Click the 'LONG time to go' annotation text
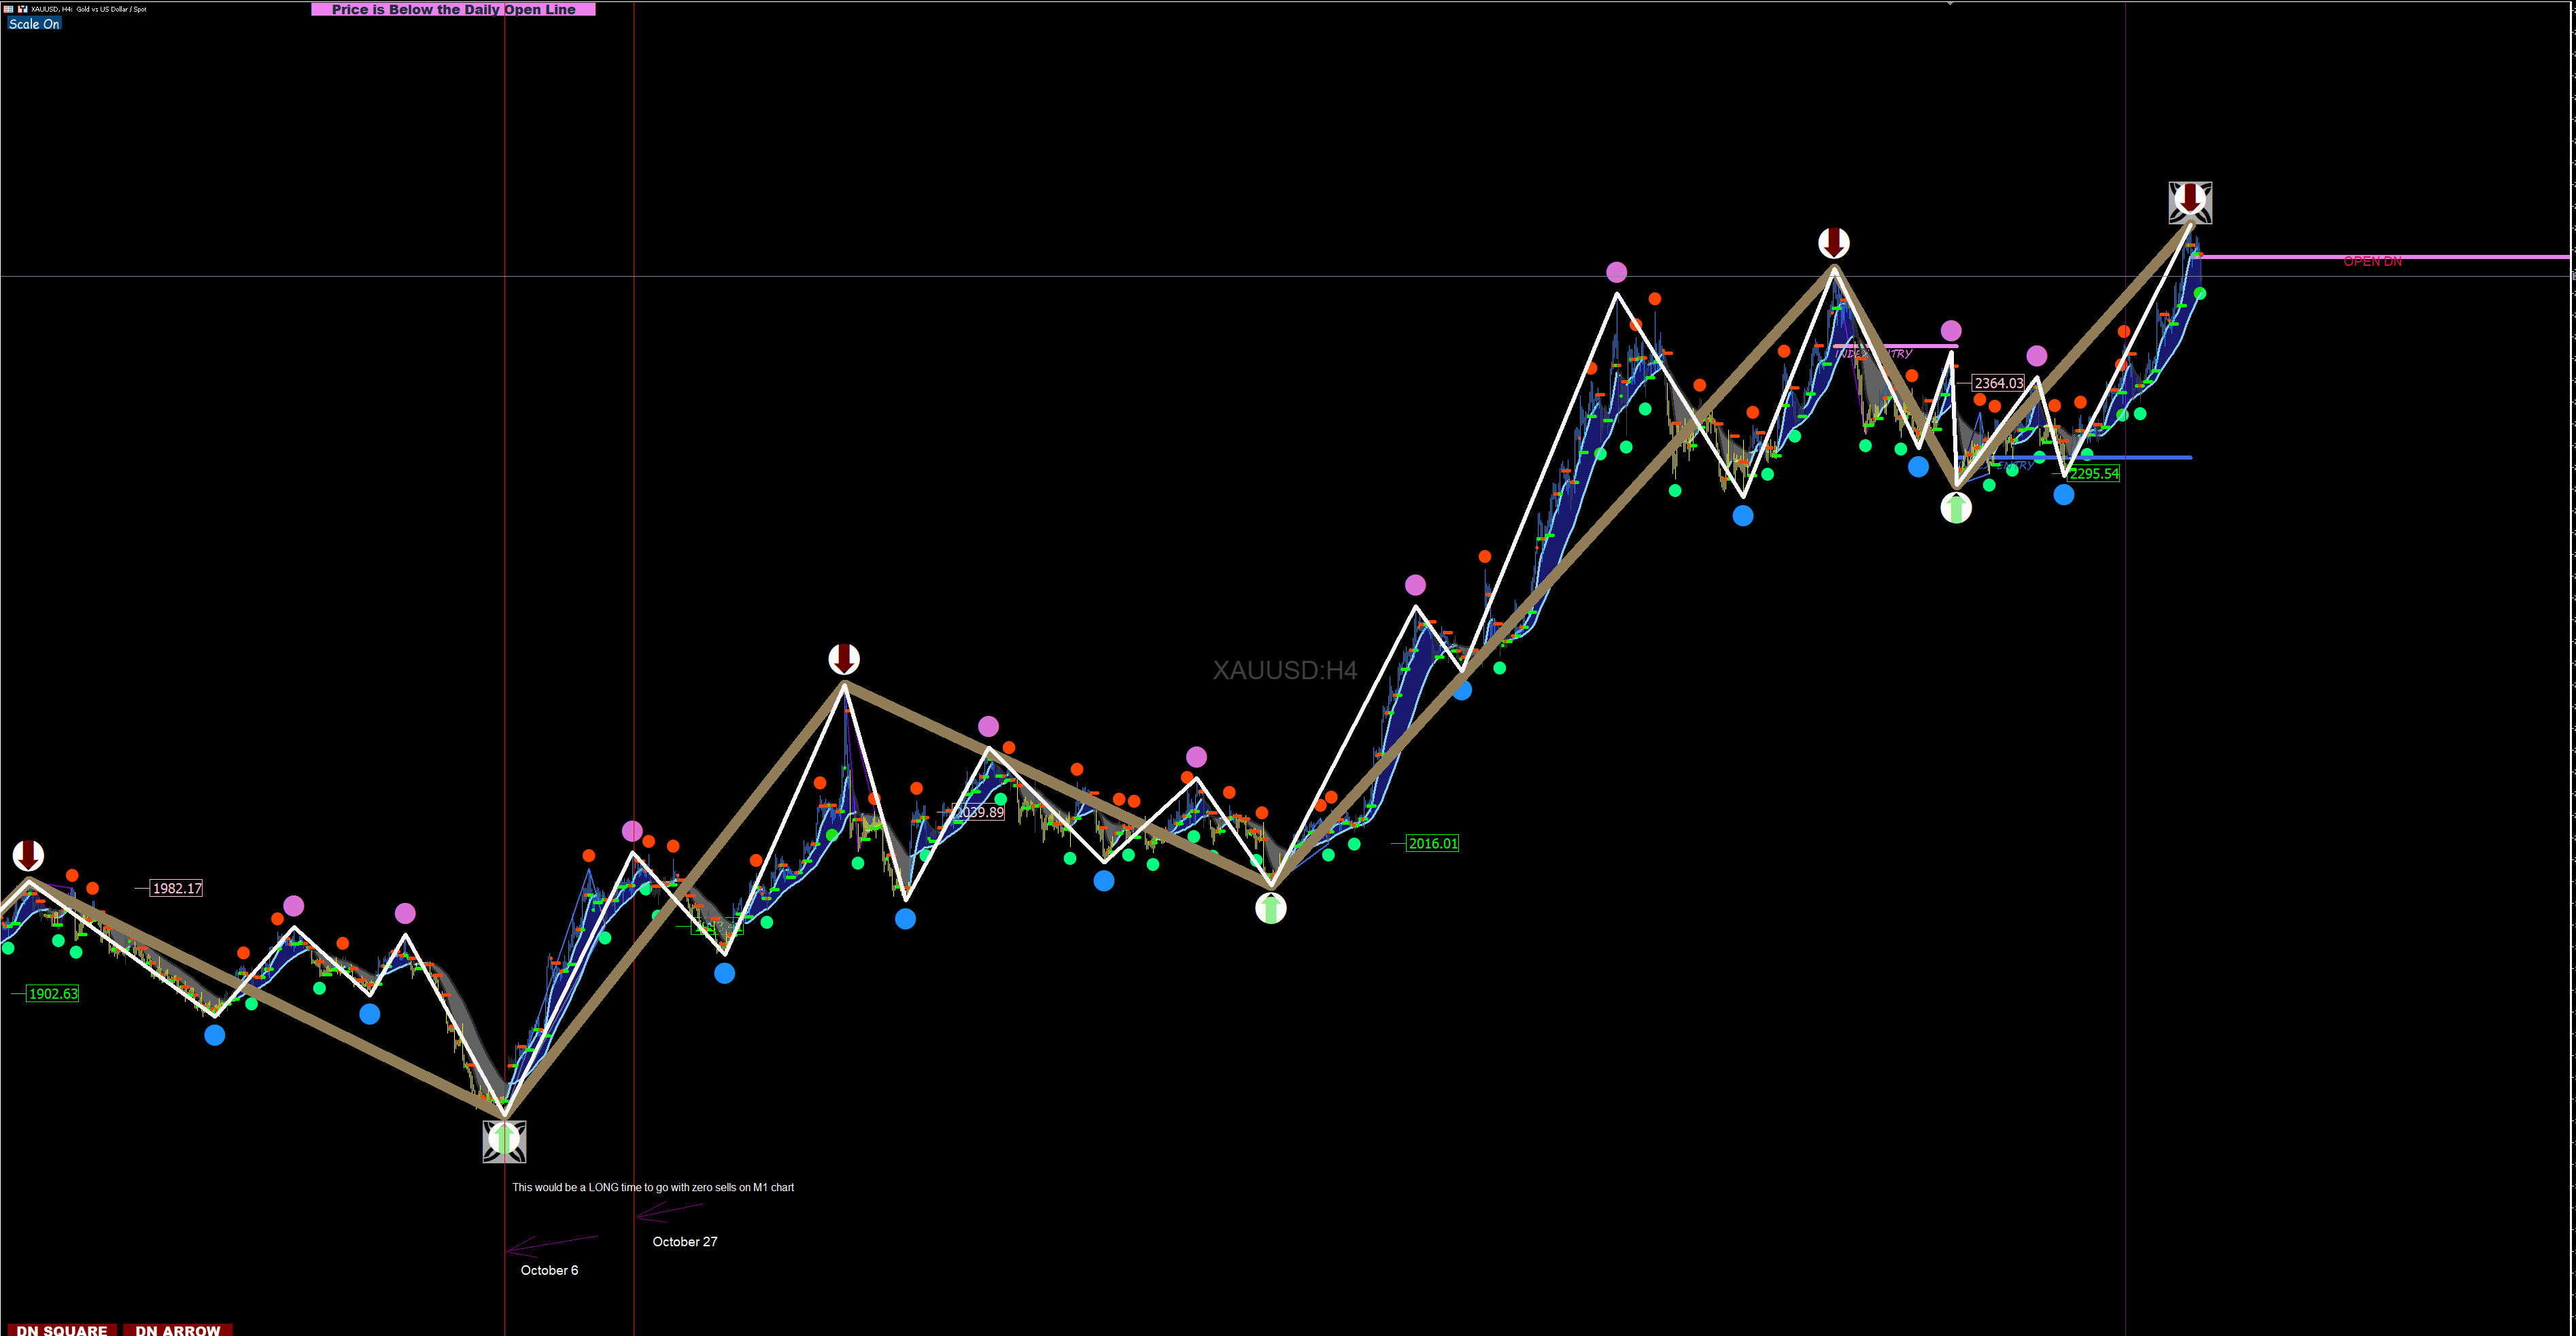 (x=653, y=1187)
